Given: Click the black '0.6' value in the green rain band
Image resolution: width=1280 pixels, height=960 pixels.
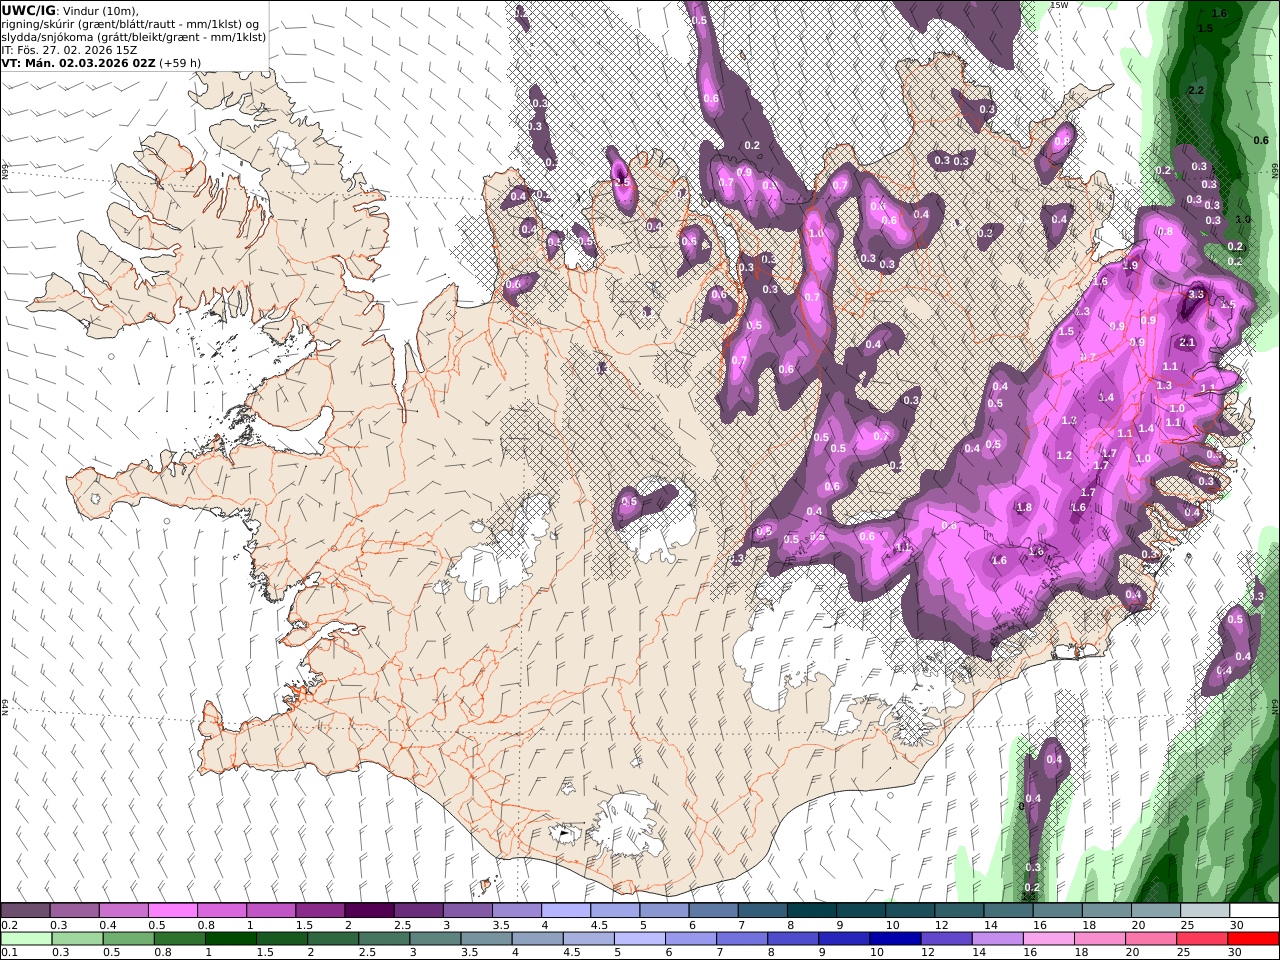Looking at the screenshot, I should click(1261, 140).
